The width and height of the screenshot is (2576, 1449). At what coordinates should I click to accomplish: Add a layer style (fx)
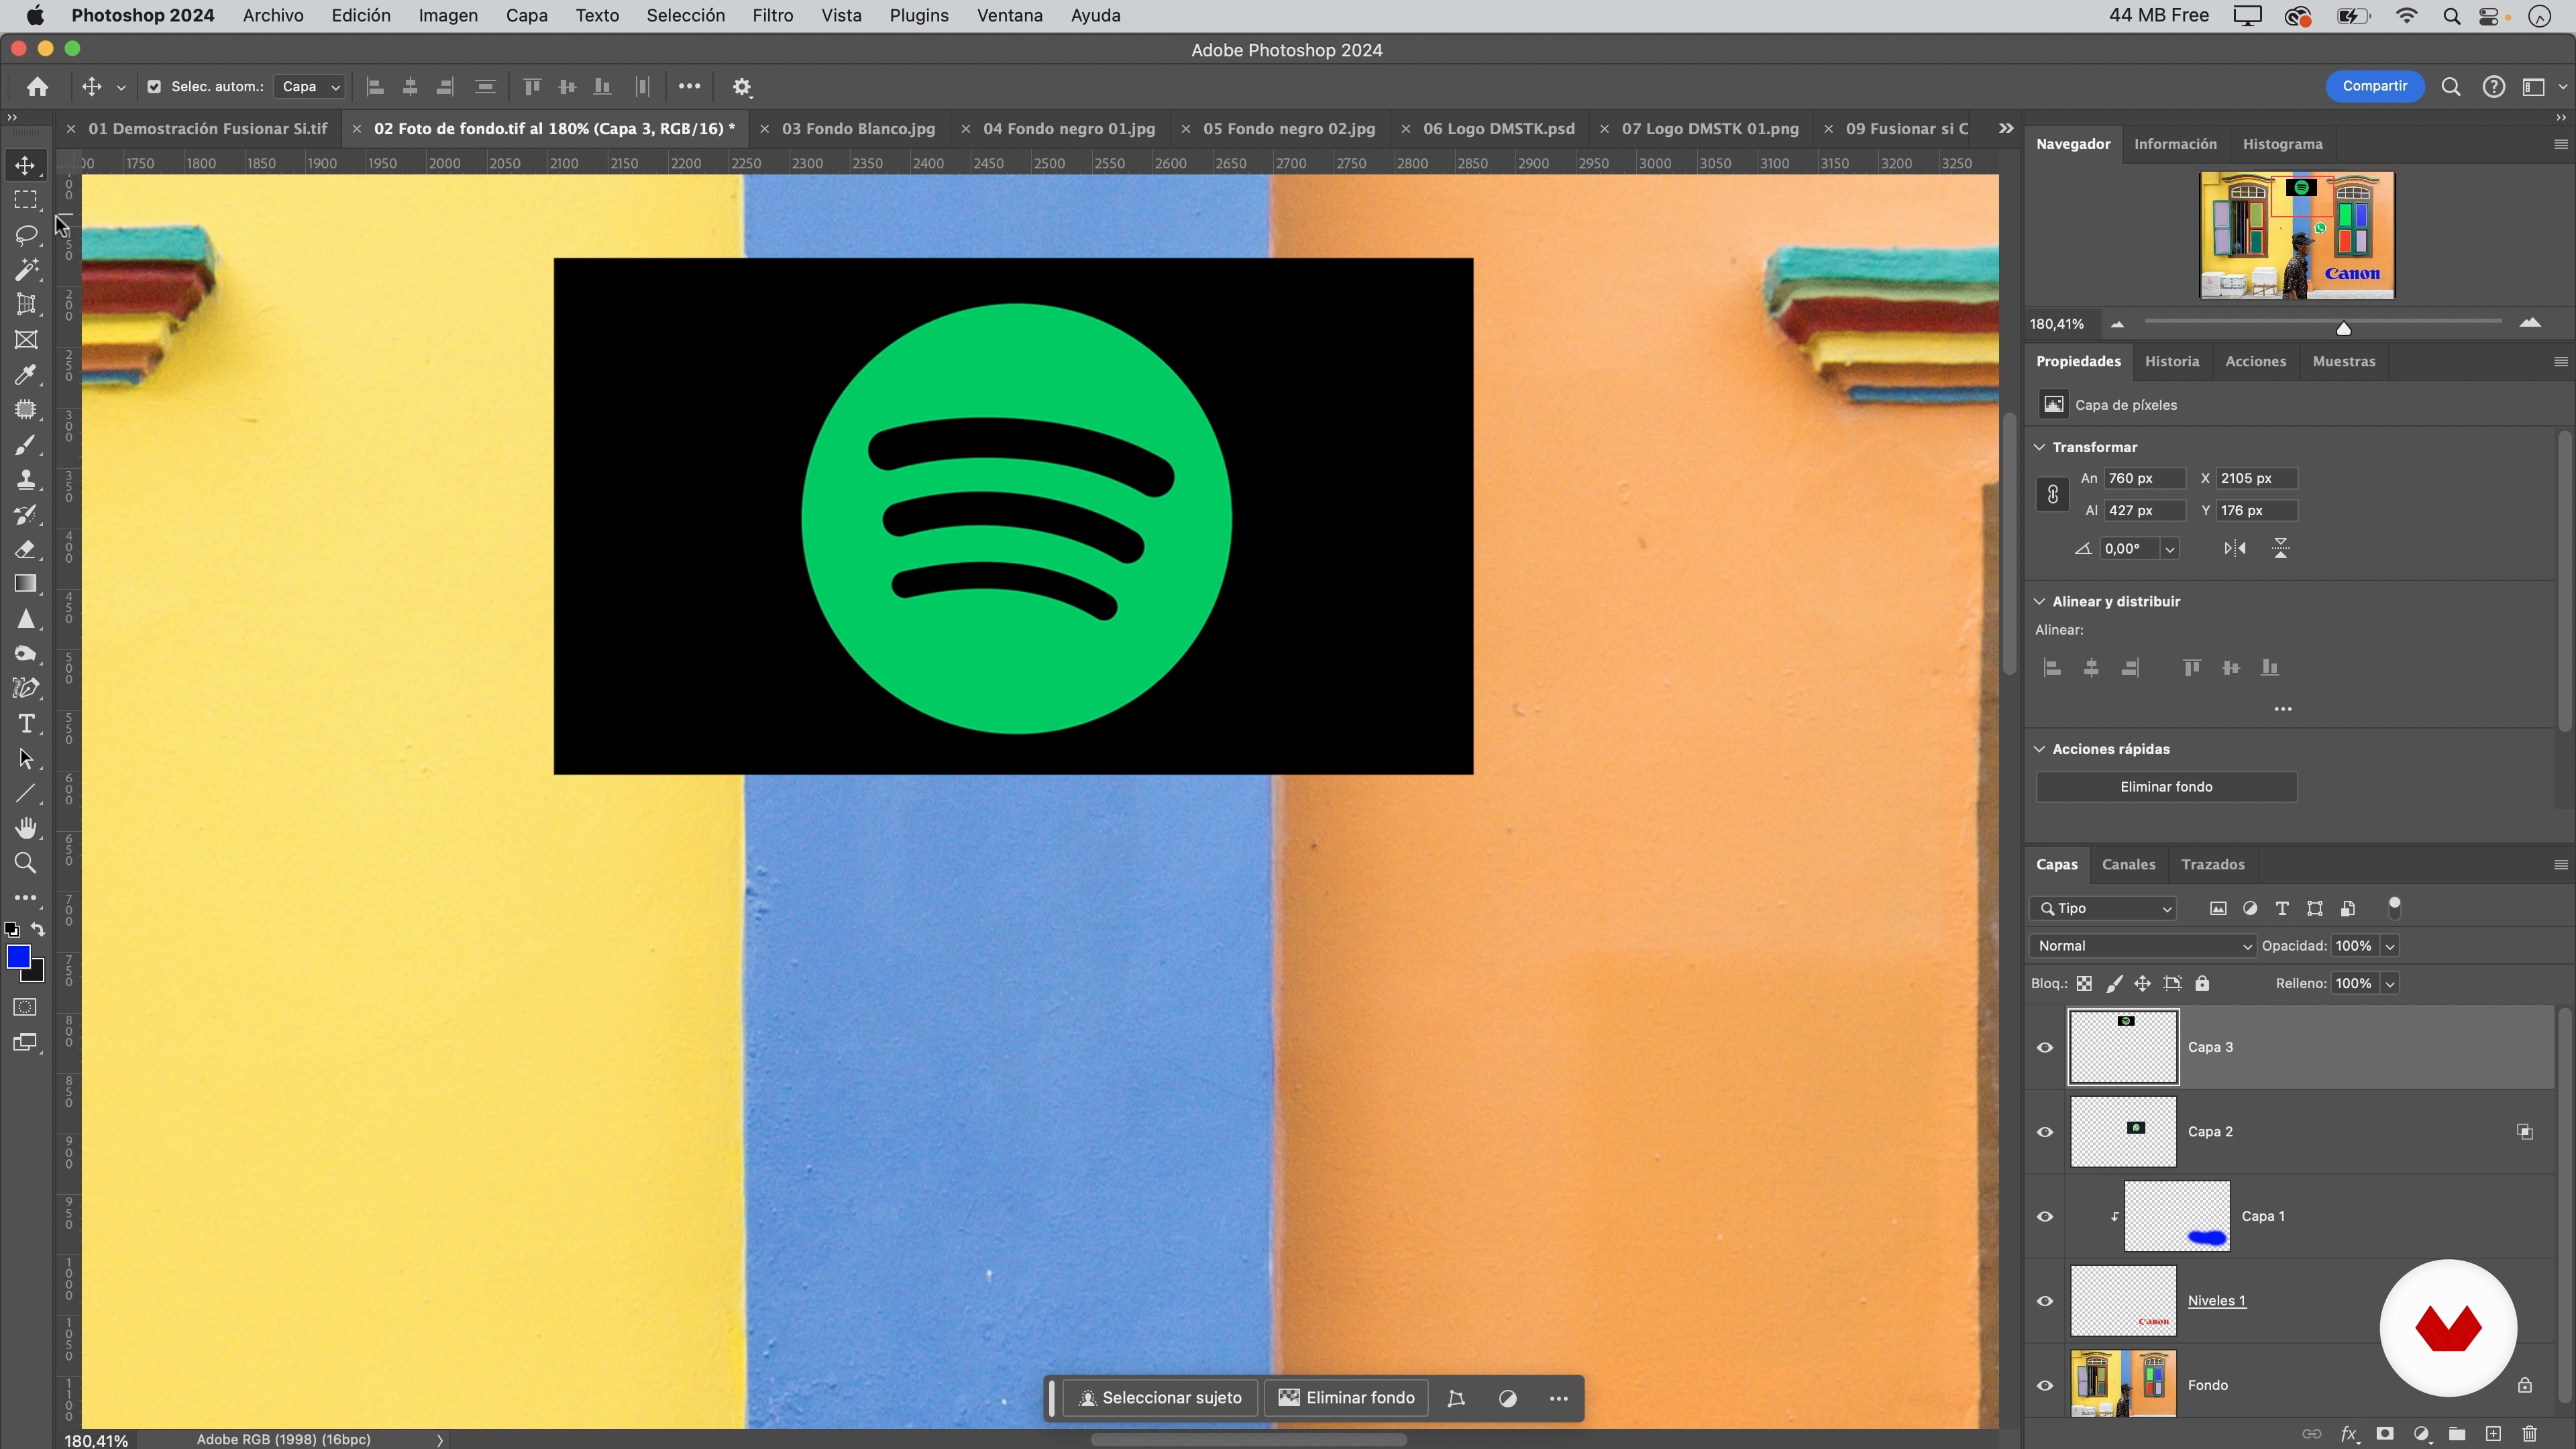(2349, 1434)
